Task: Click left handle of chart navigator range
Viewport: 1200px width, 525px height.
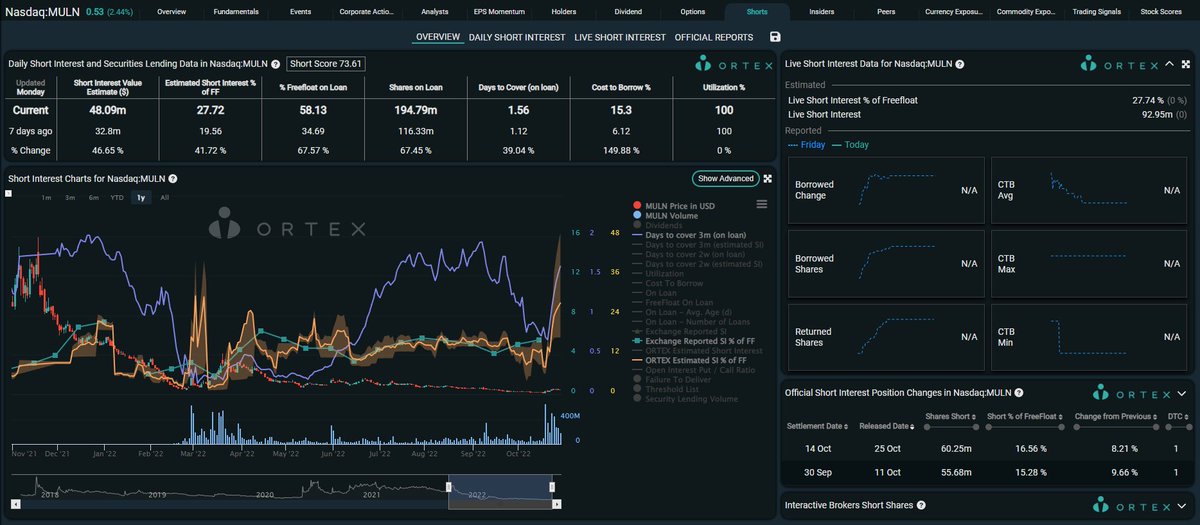Action: point(448,485)
